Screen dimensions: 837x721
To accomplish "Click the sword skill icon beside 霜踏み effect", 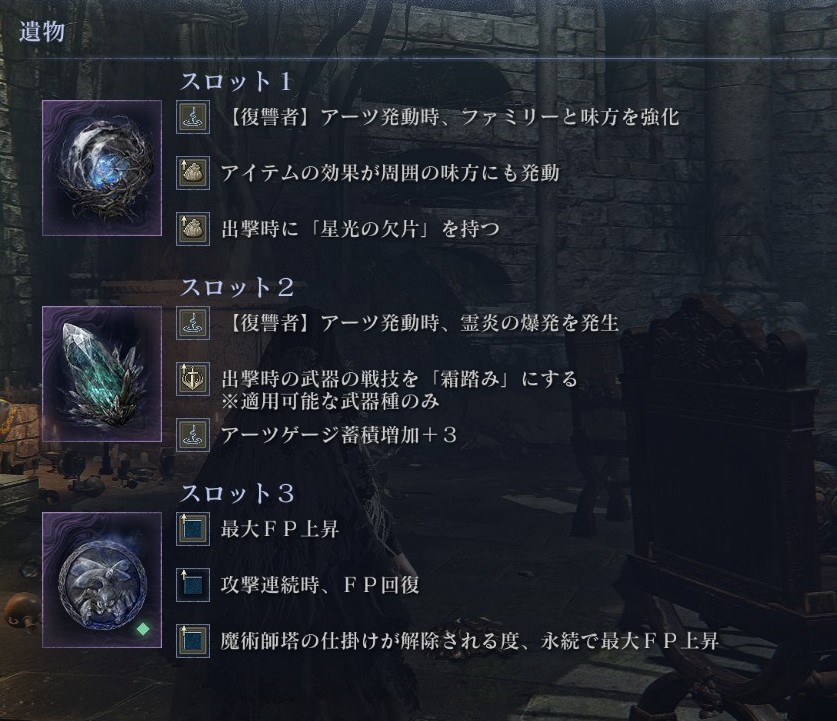I will click(x=193, y=379).
